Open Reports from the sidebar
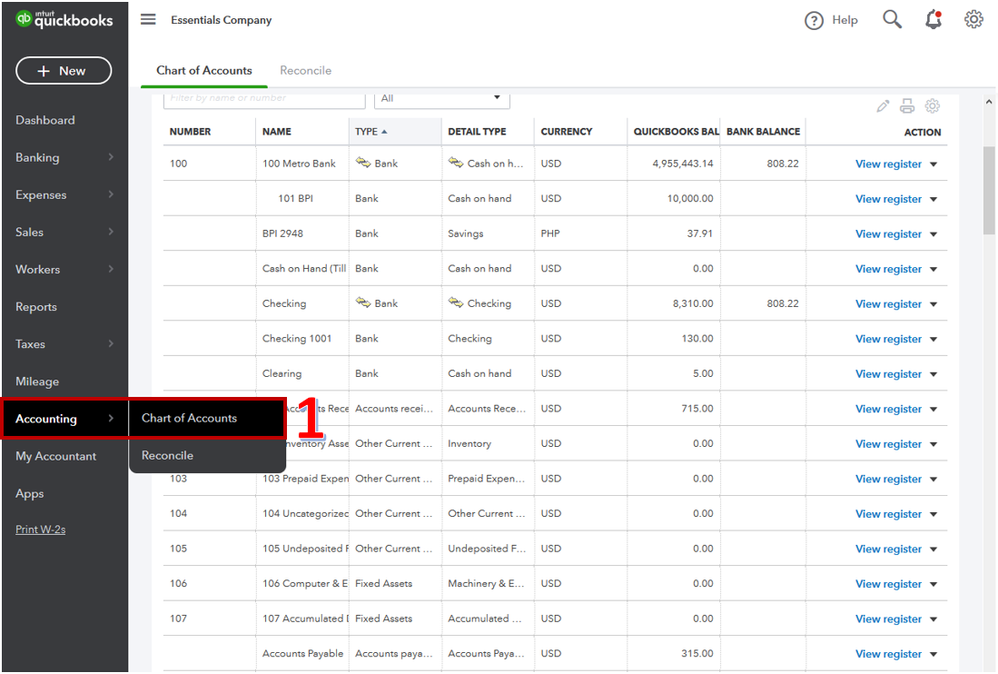998x674 pixels. tap(36, 307)
